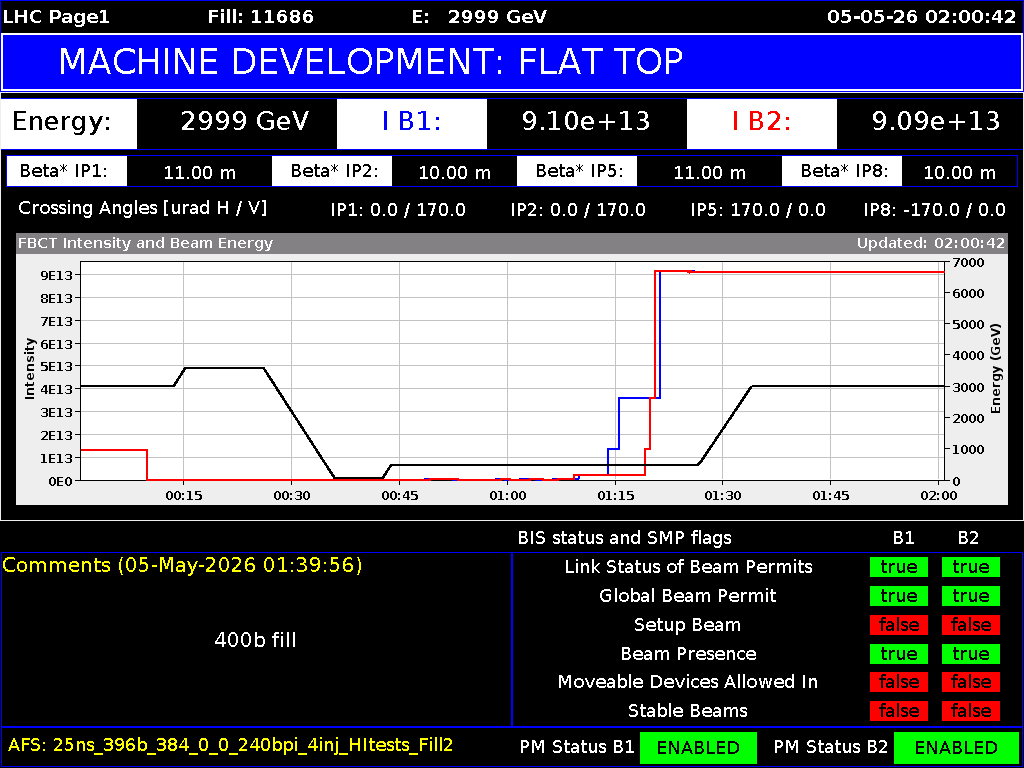Click the '01:30' time axis tick

pyautogui.click(x=723, y=496)
